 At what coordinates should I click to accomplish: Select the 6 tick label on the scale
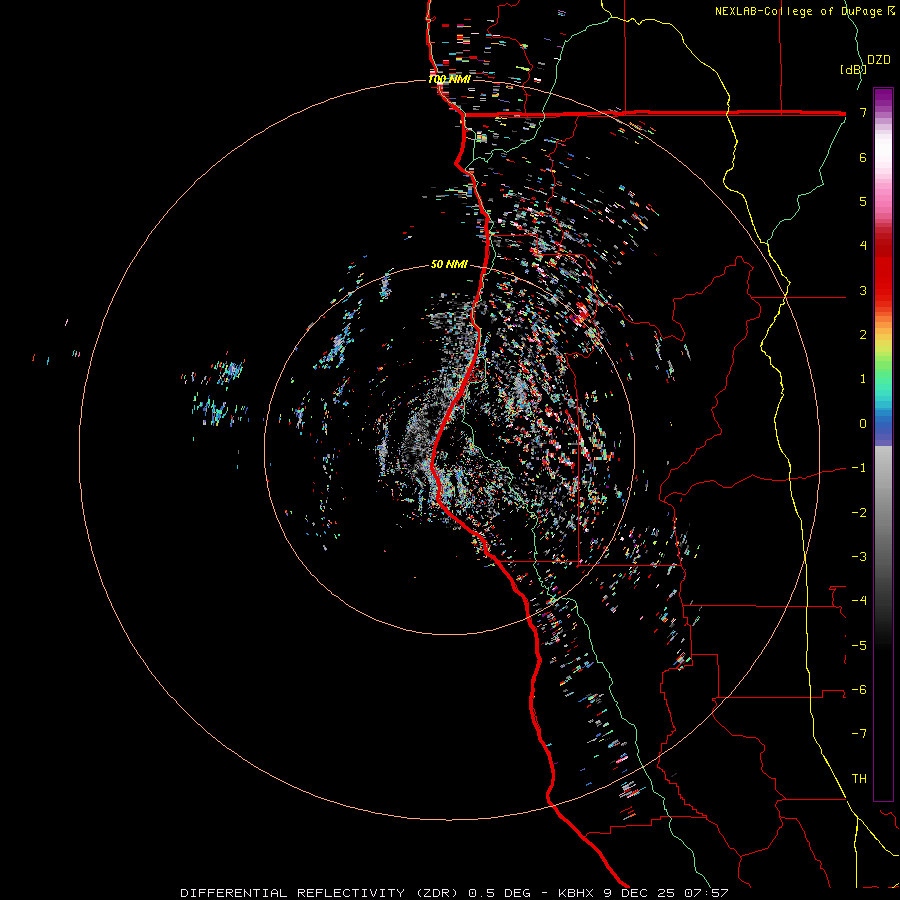(863, 157)
